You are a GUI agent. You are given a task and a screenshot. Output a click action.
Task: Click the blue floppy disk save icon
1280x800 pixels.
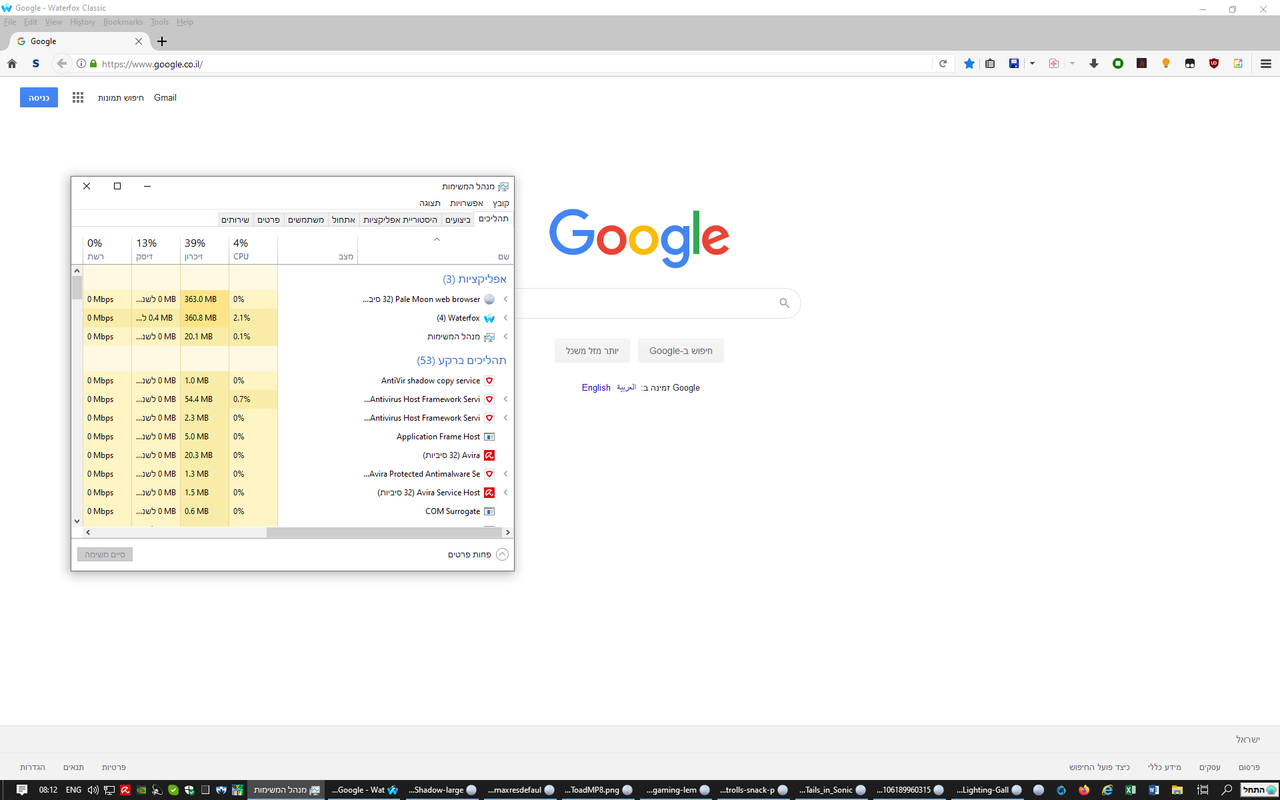pyautogui.click(x=1014, y=63)
